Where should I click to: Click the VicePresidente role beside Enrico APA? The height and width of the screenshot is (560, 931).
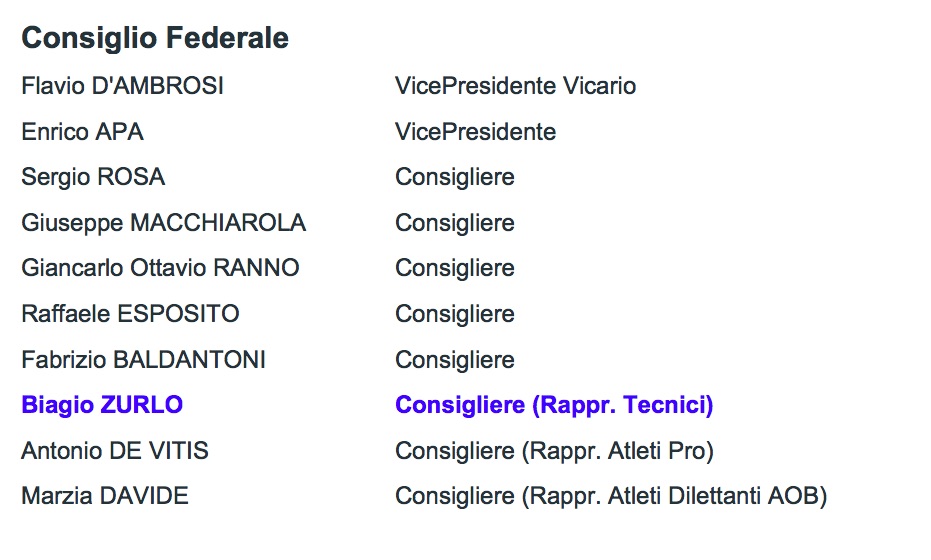[475, 132]
